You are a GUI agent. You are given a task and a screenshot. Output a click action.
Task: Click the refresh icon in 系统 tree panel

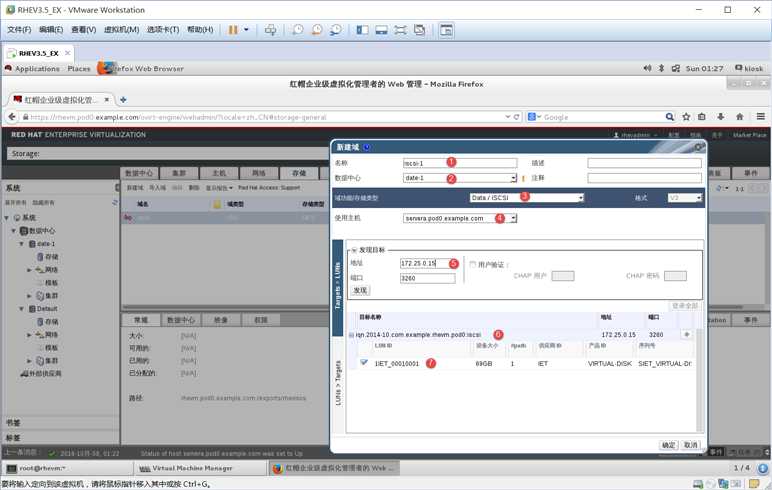pos(115,202)
